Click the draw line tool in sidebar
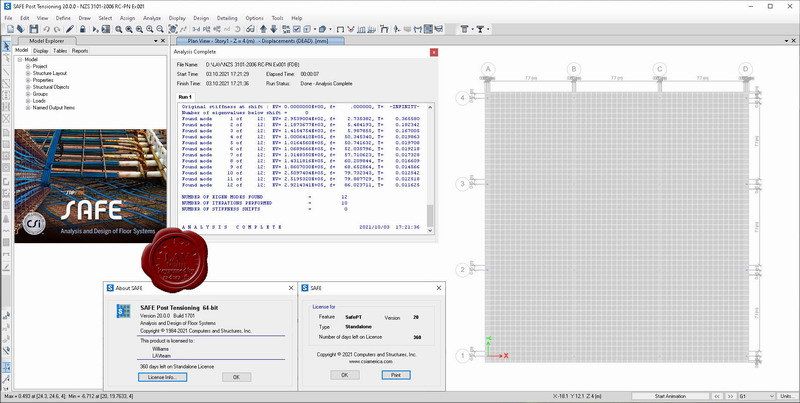 (7, 71)
